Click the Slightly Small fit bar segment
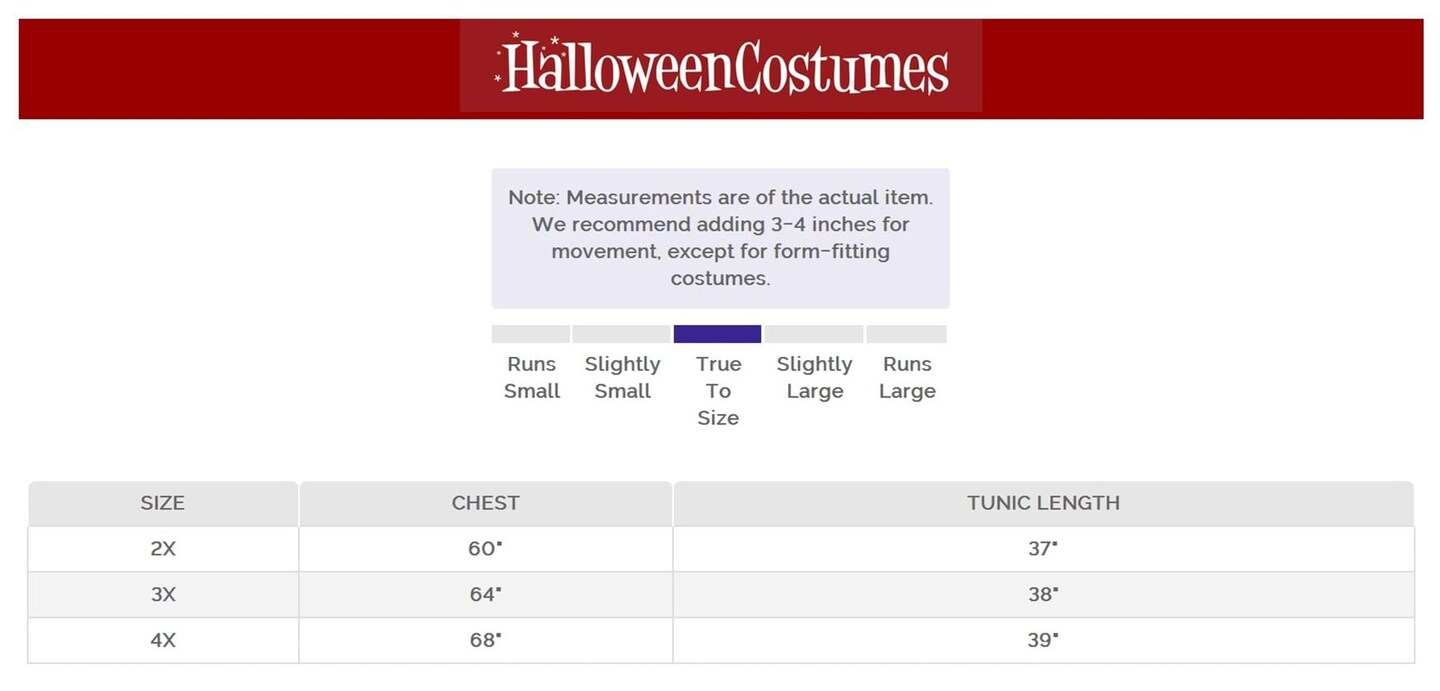 click(621, 334)
